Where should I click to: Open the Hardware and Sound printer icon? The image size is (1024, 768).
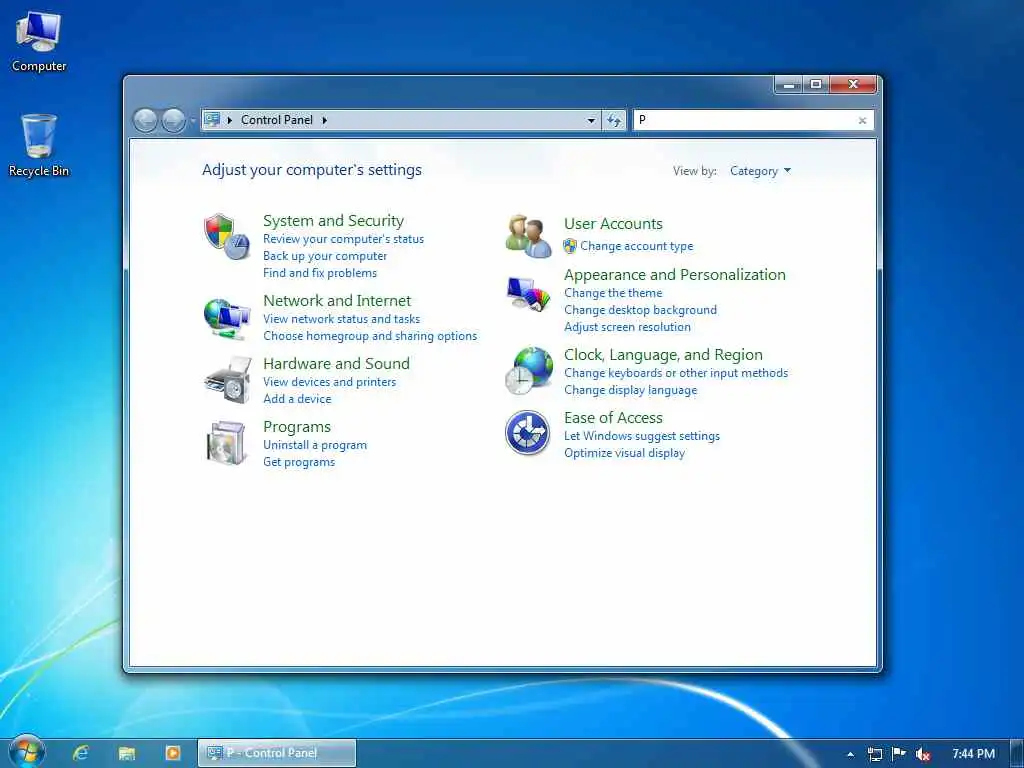point(228,380)
